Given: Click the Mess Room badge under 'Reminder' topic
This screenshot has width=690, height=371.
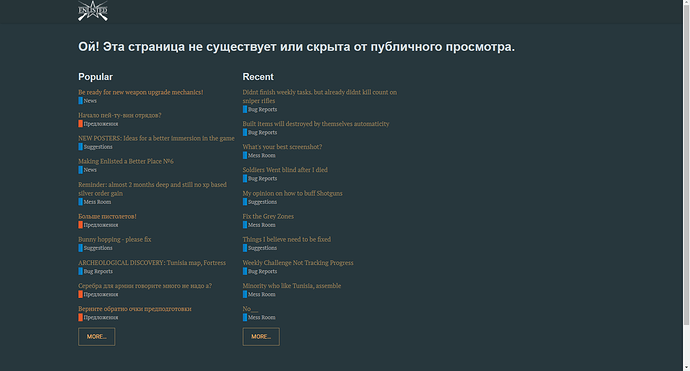Looking at the screenshot, I should [x=95, y=202].
